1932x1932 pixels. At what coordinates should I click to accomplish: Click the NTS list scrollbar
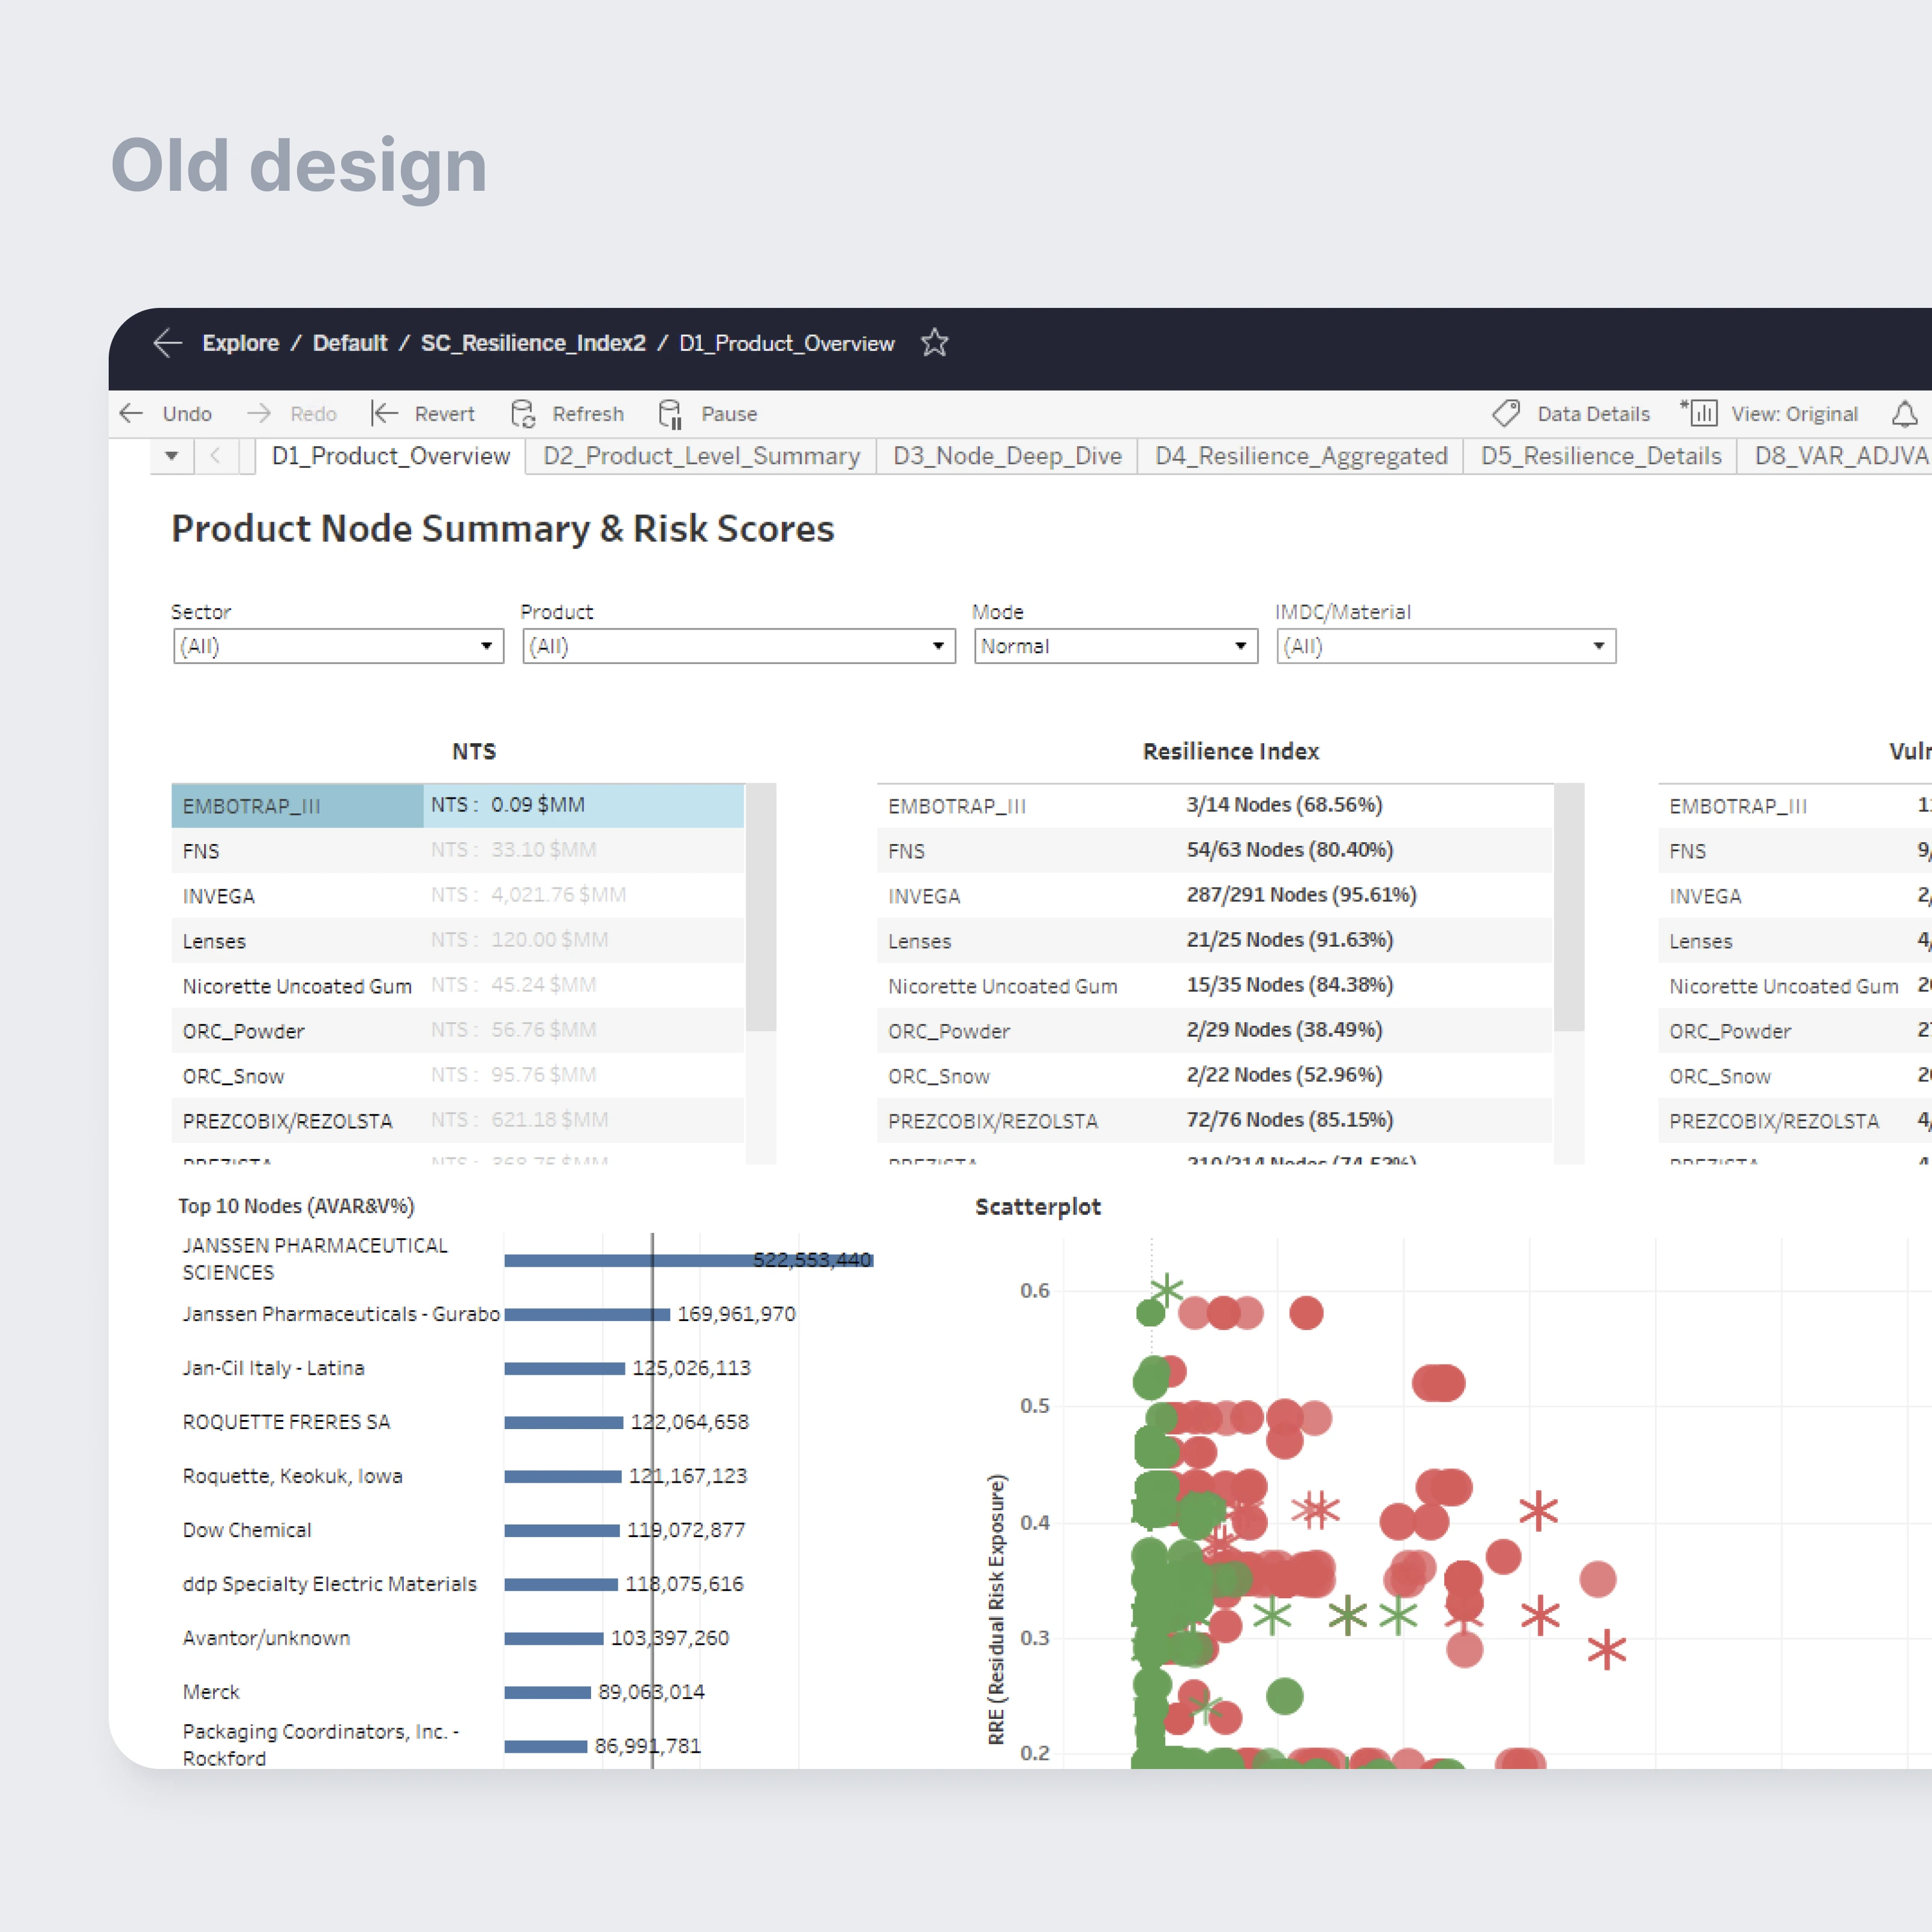click(x=761, y=906)
